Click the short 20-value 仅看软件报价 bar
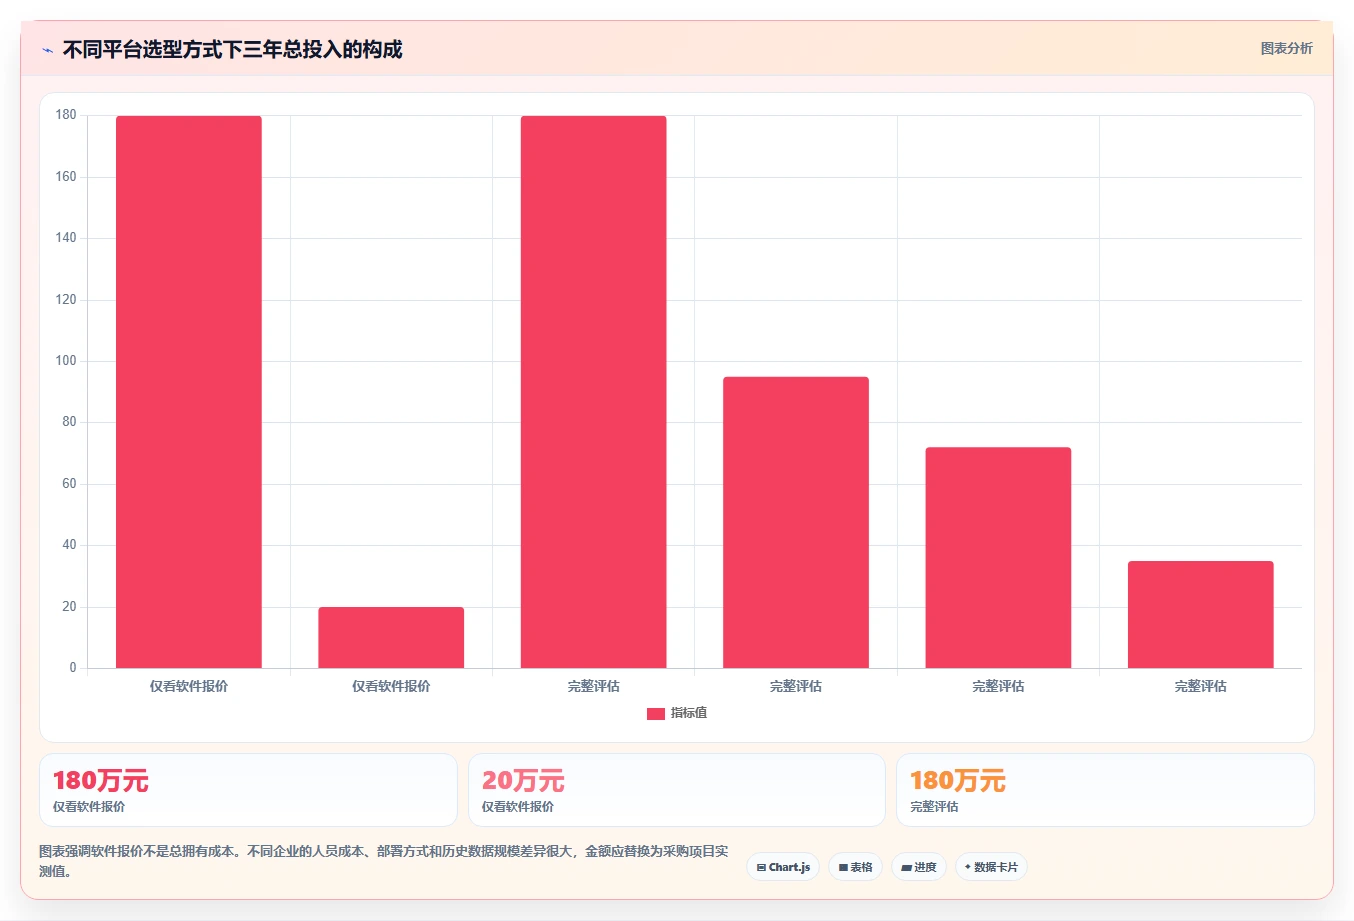 coord(391,637)
